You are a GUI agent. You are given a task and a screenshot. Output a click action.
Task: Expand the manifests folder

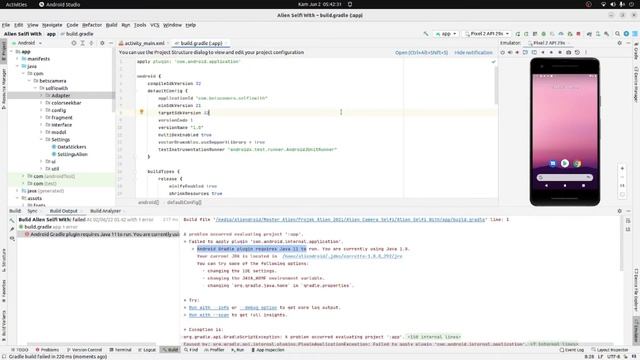18,59
